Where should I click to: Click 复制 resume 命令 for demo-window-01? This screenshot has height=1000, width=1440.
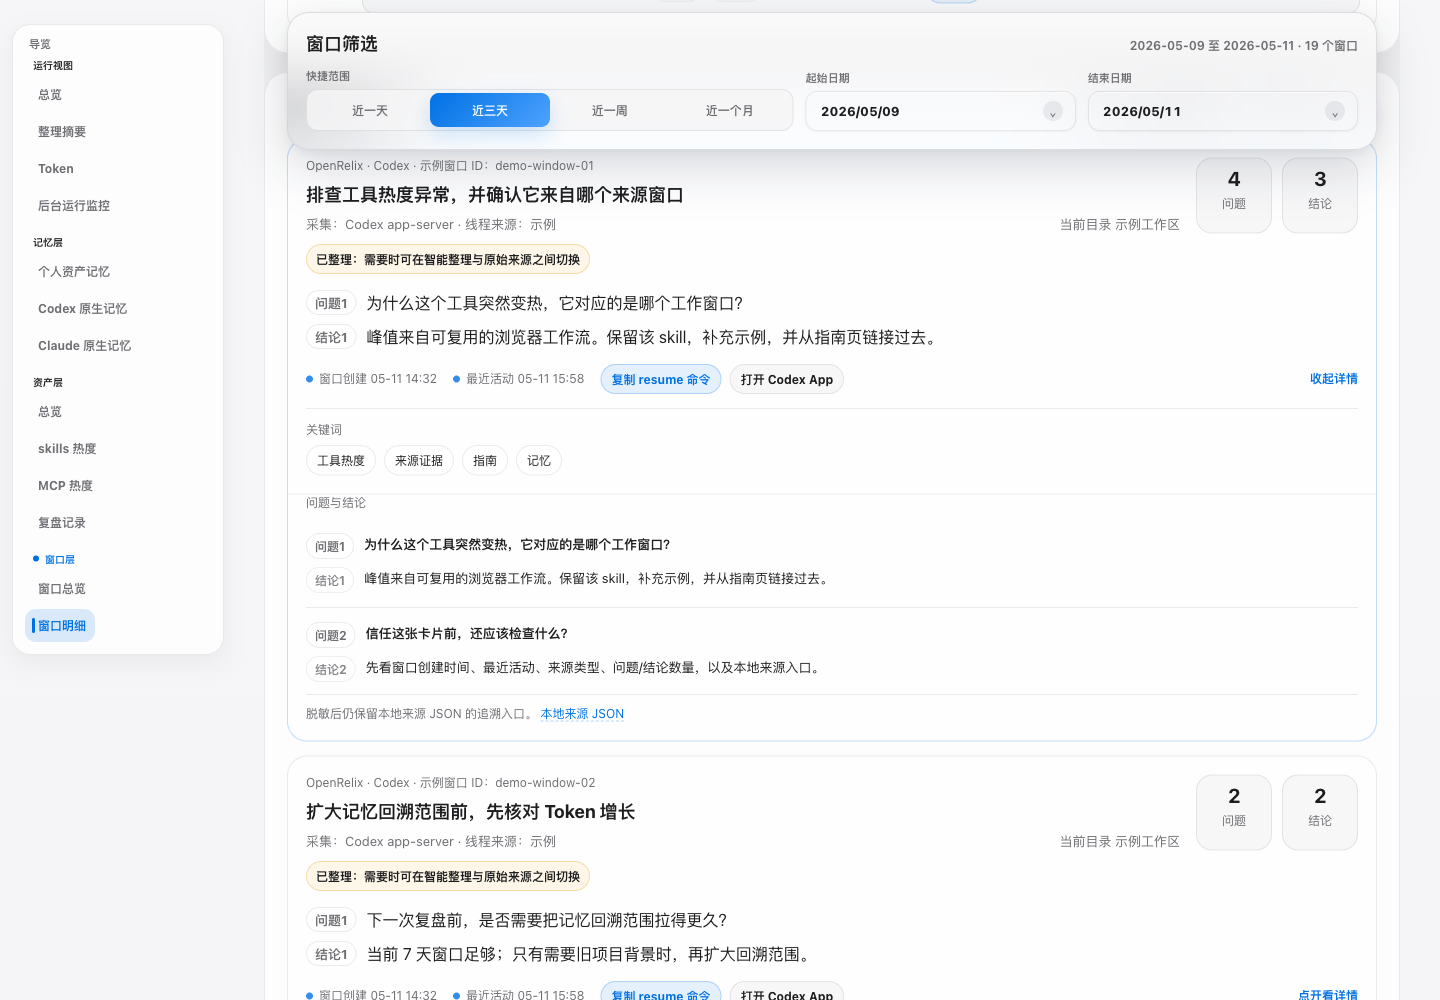click(661, 379)
